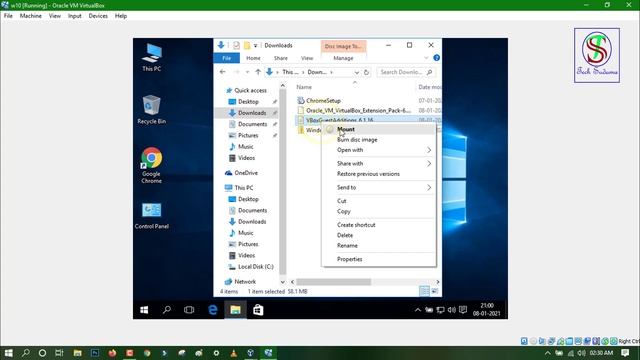Expand Send to submenu arrow
The height and width of the screenshot is (360, 640).
429,188
